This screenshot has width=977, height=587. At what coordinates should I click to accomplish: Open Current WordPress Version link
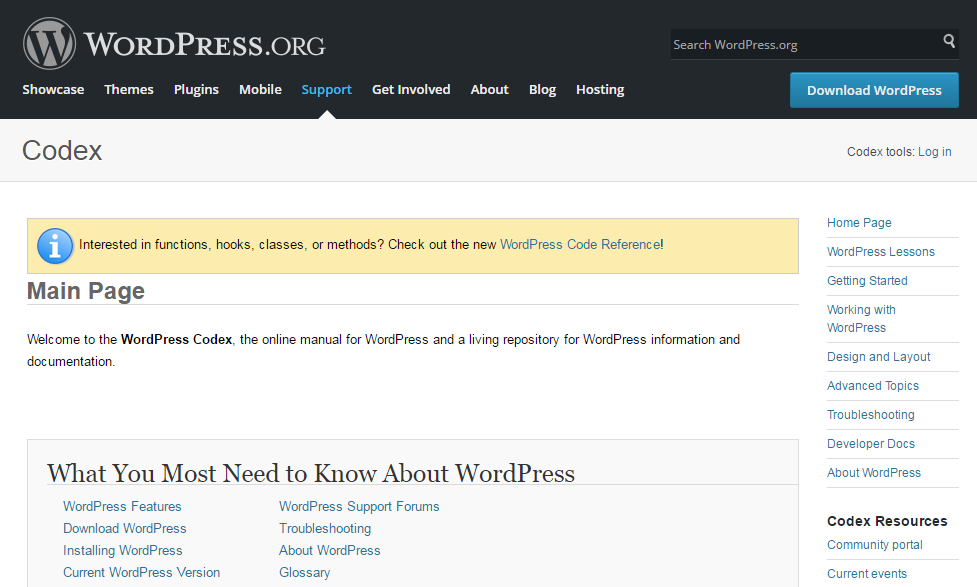click(141, 573)
